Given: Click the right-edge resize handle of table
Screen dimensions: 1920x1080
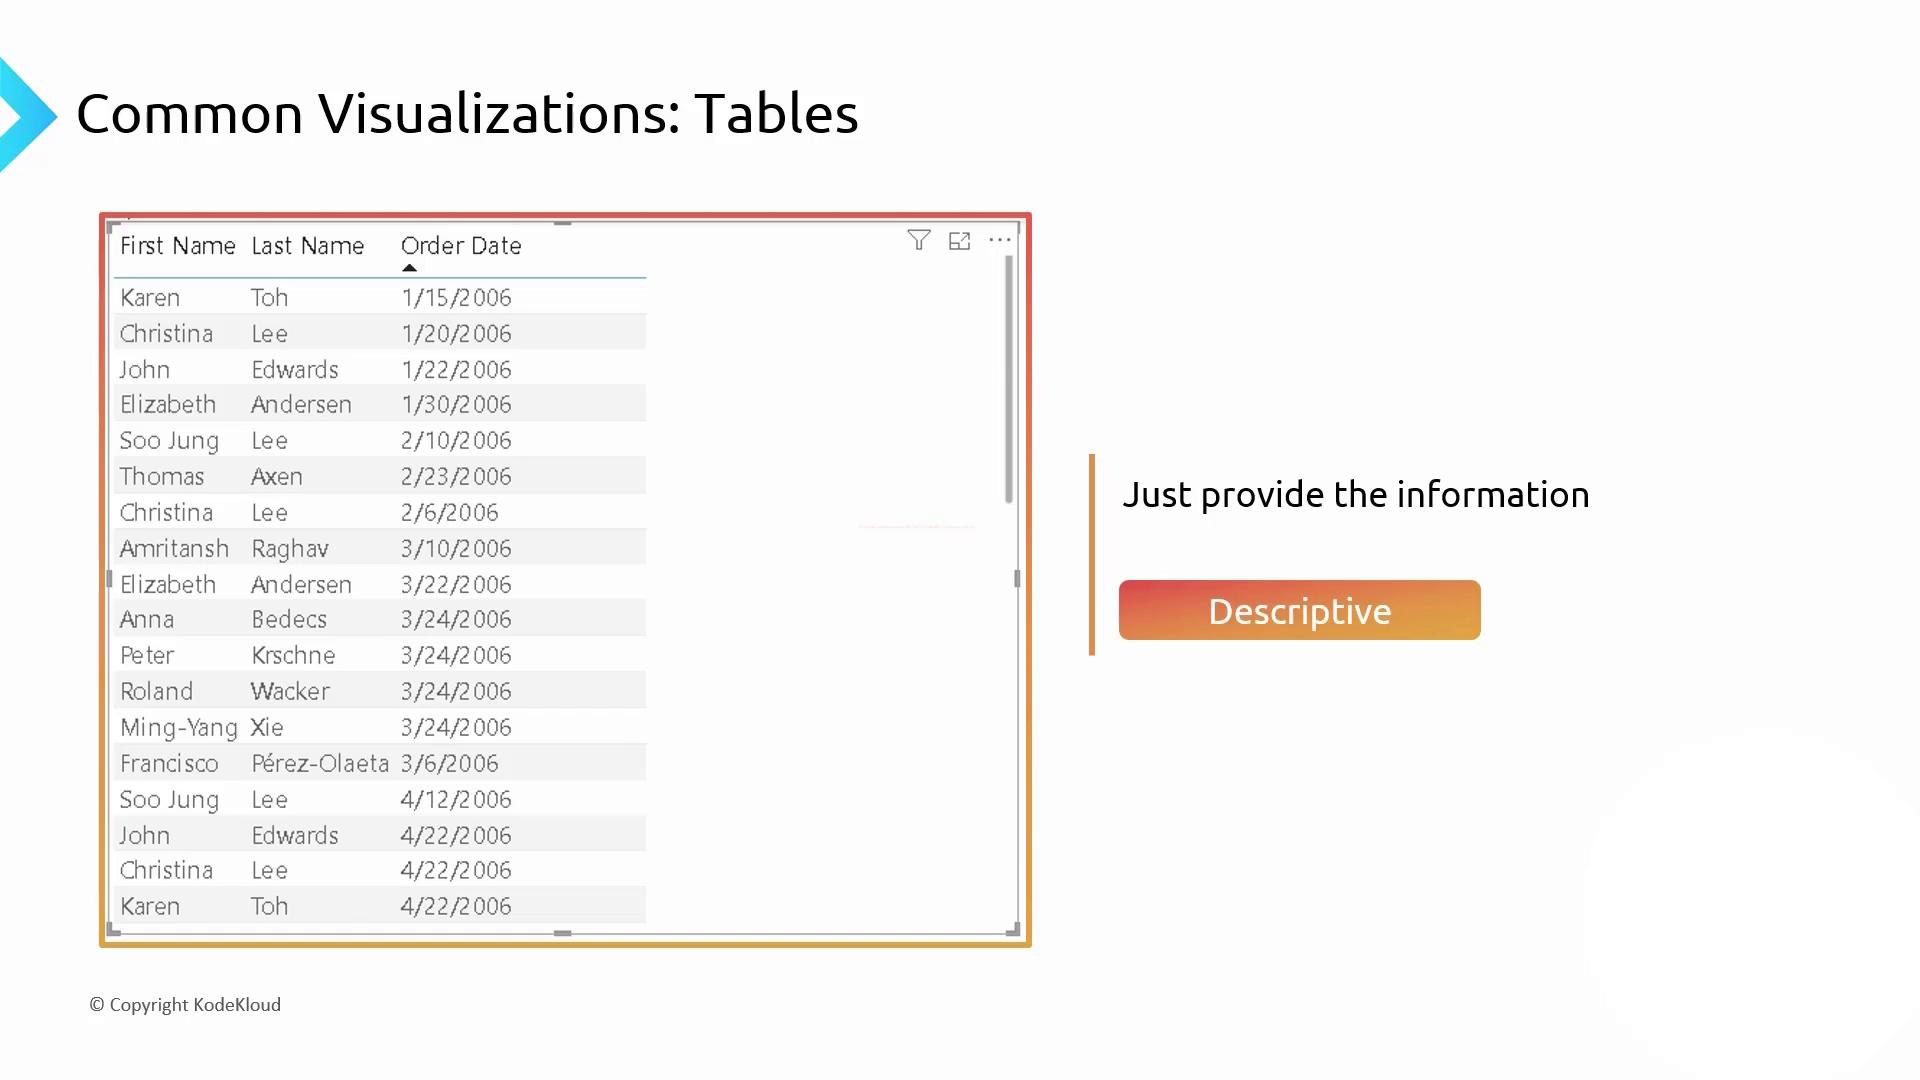Looking at the screenshot, I should [1017, 579].
